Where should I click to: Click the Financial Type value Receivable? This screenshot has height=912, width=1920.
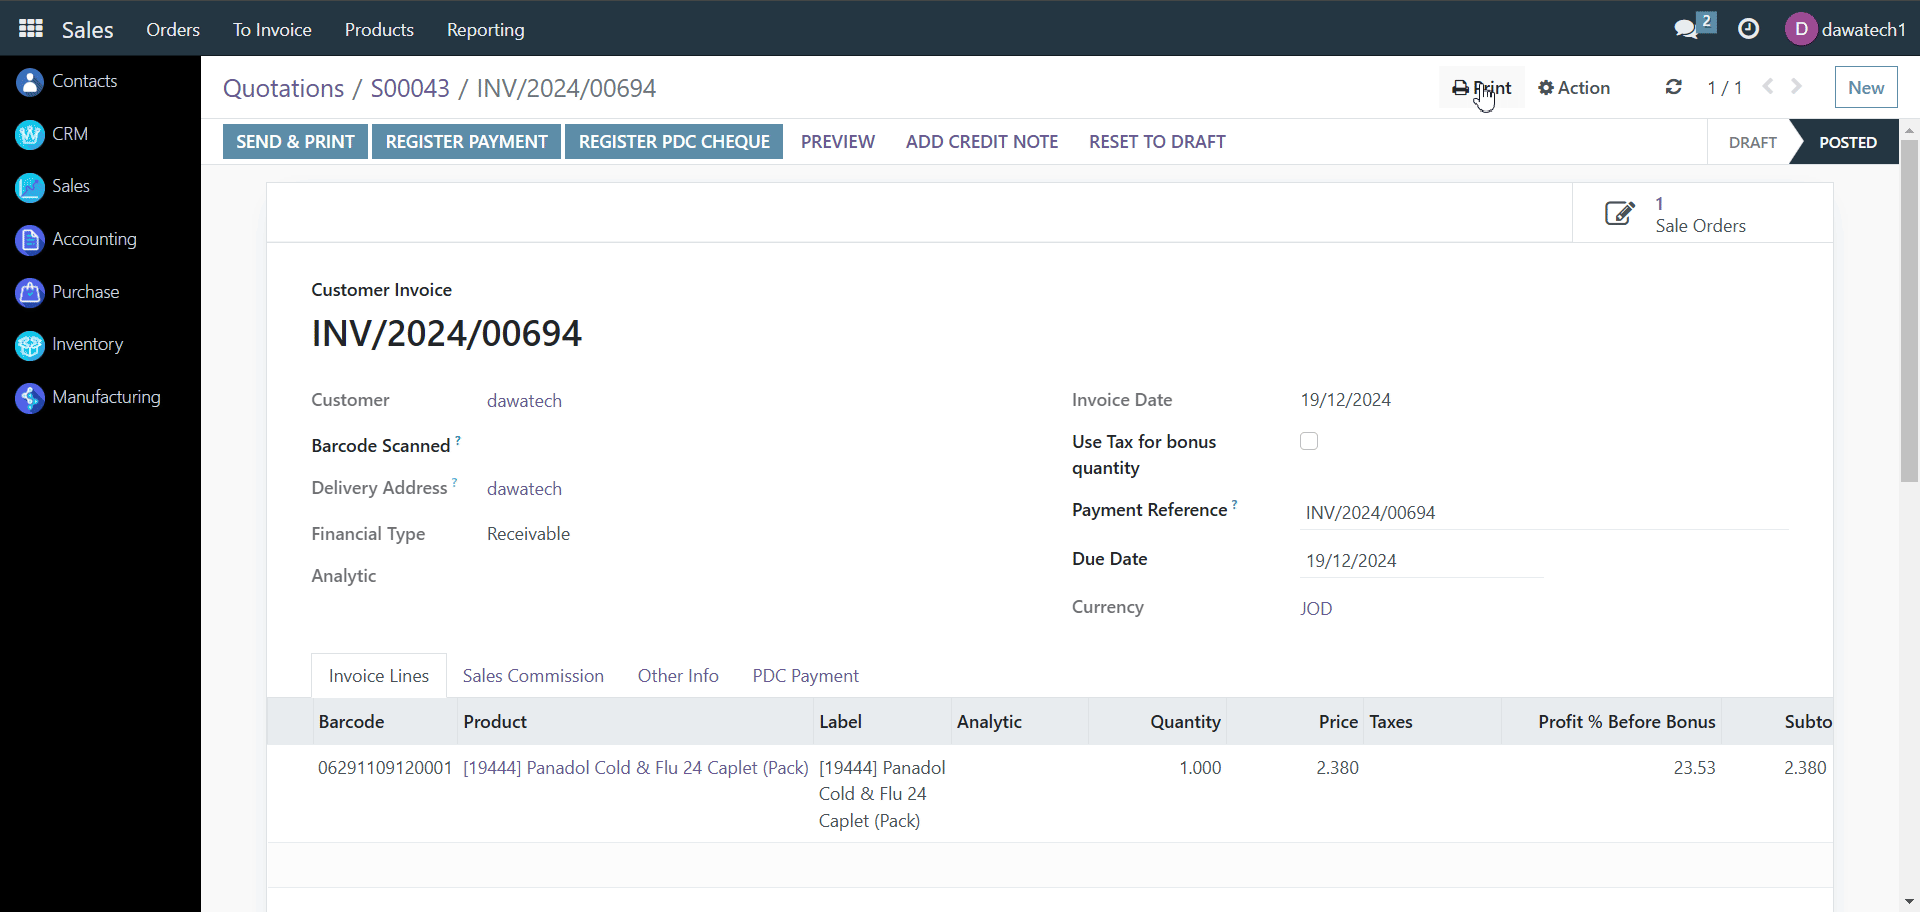[528, 534]
